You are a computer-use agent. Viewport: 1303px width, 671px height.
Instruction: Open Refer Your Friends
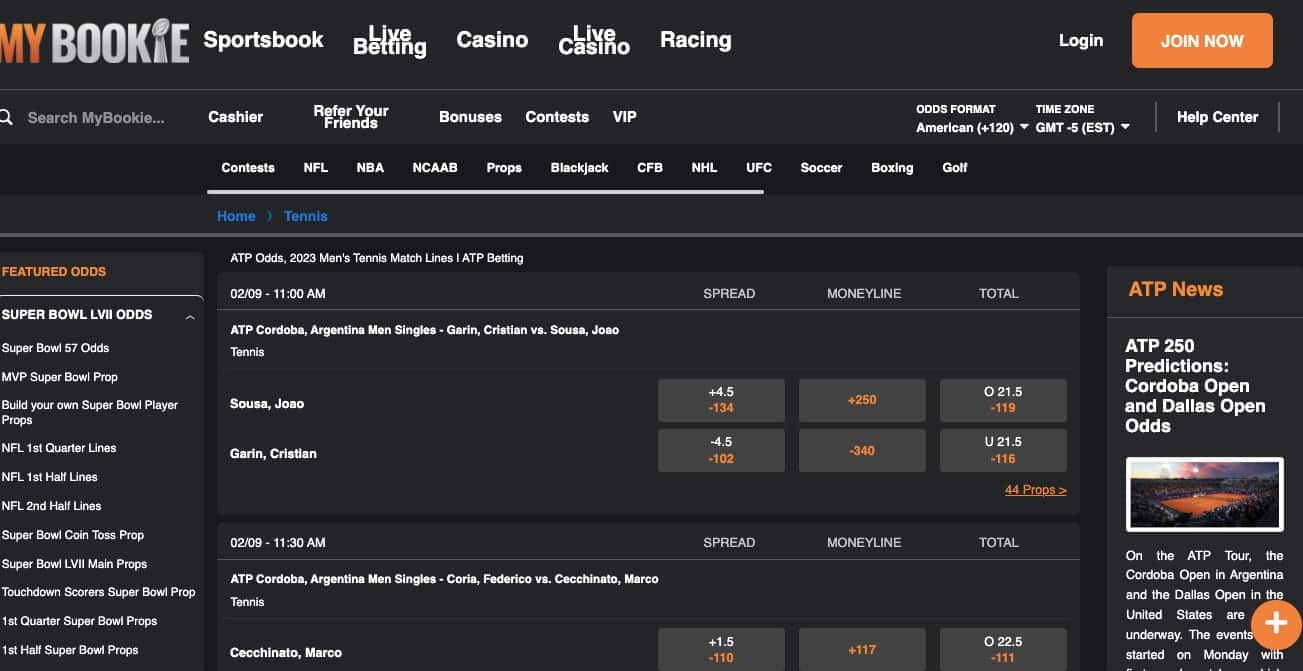(x=351, y=117)
